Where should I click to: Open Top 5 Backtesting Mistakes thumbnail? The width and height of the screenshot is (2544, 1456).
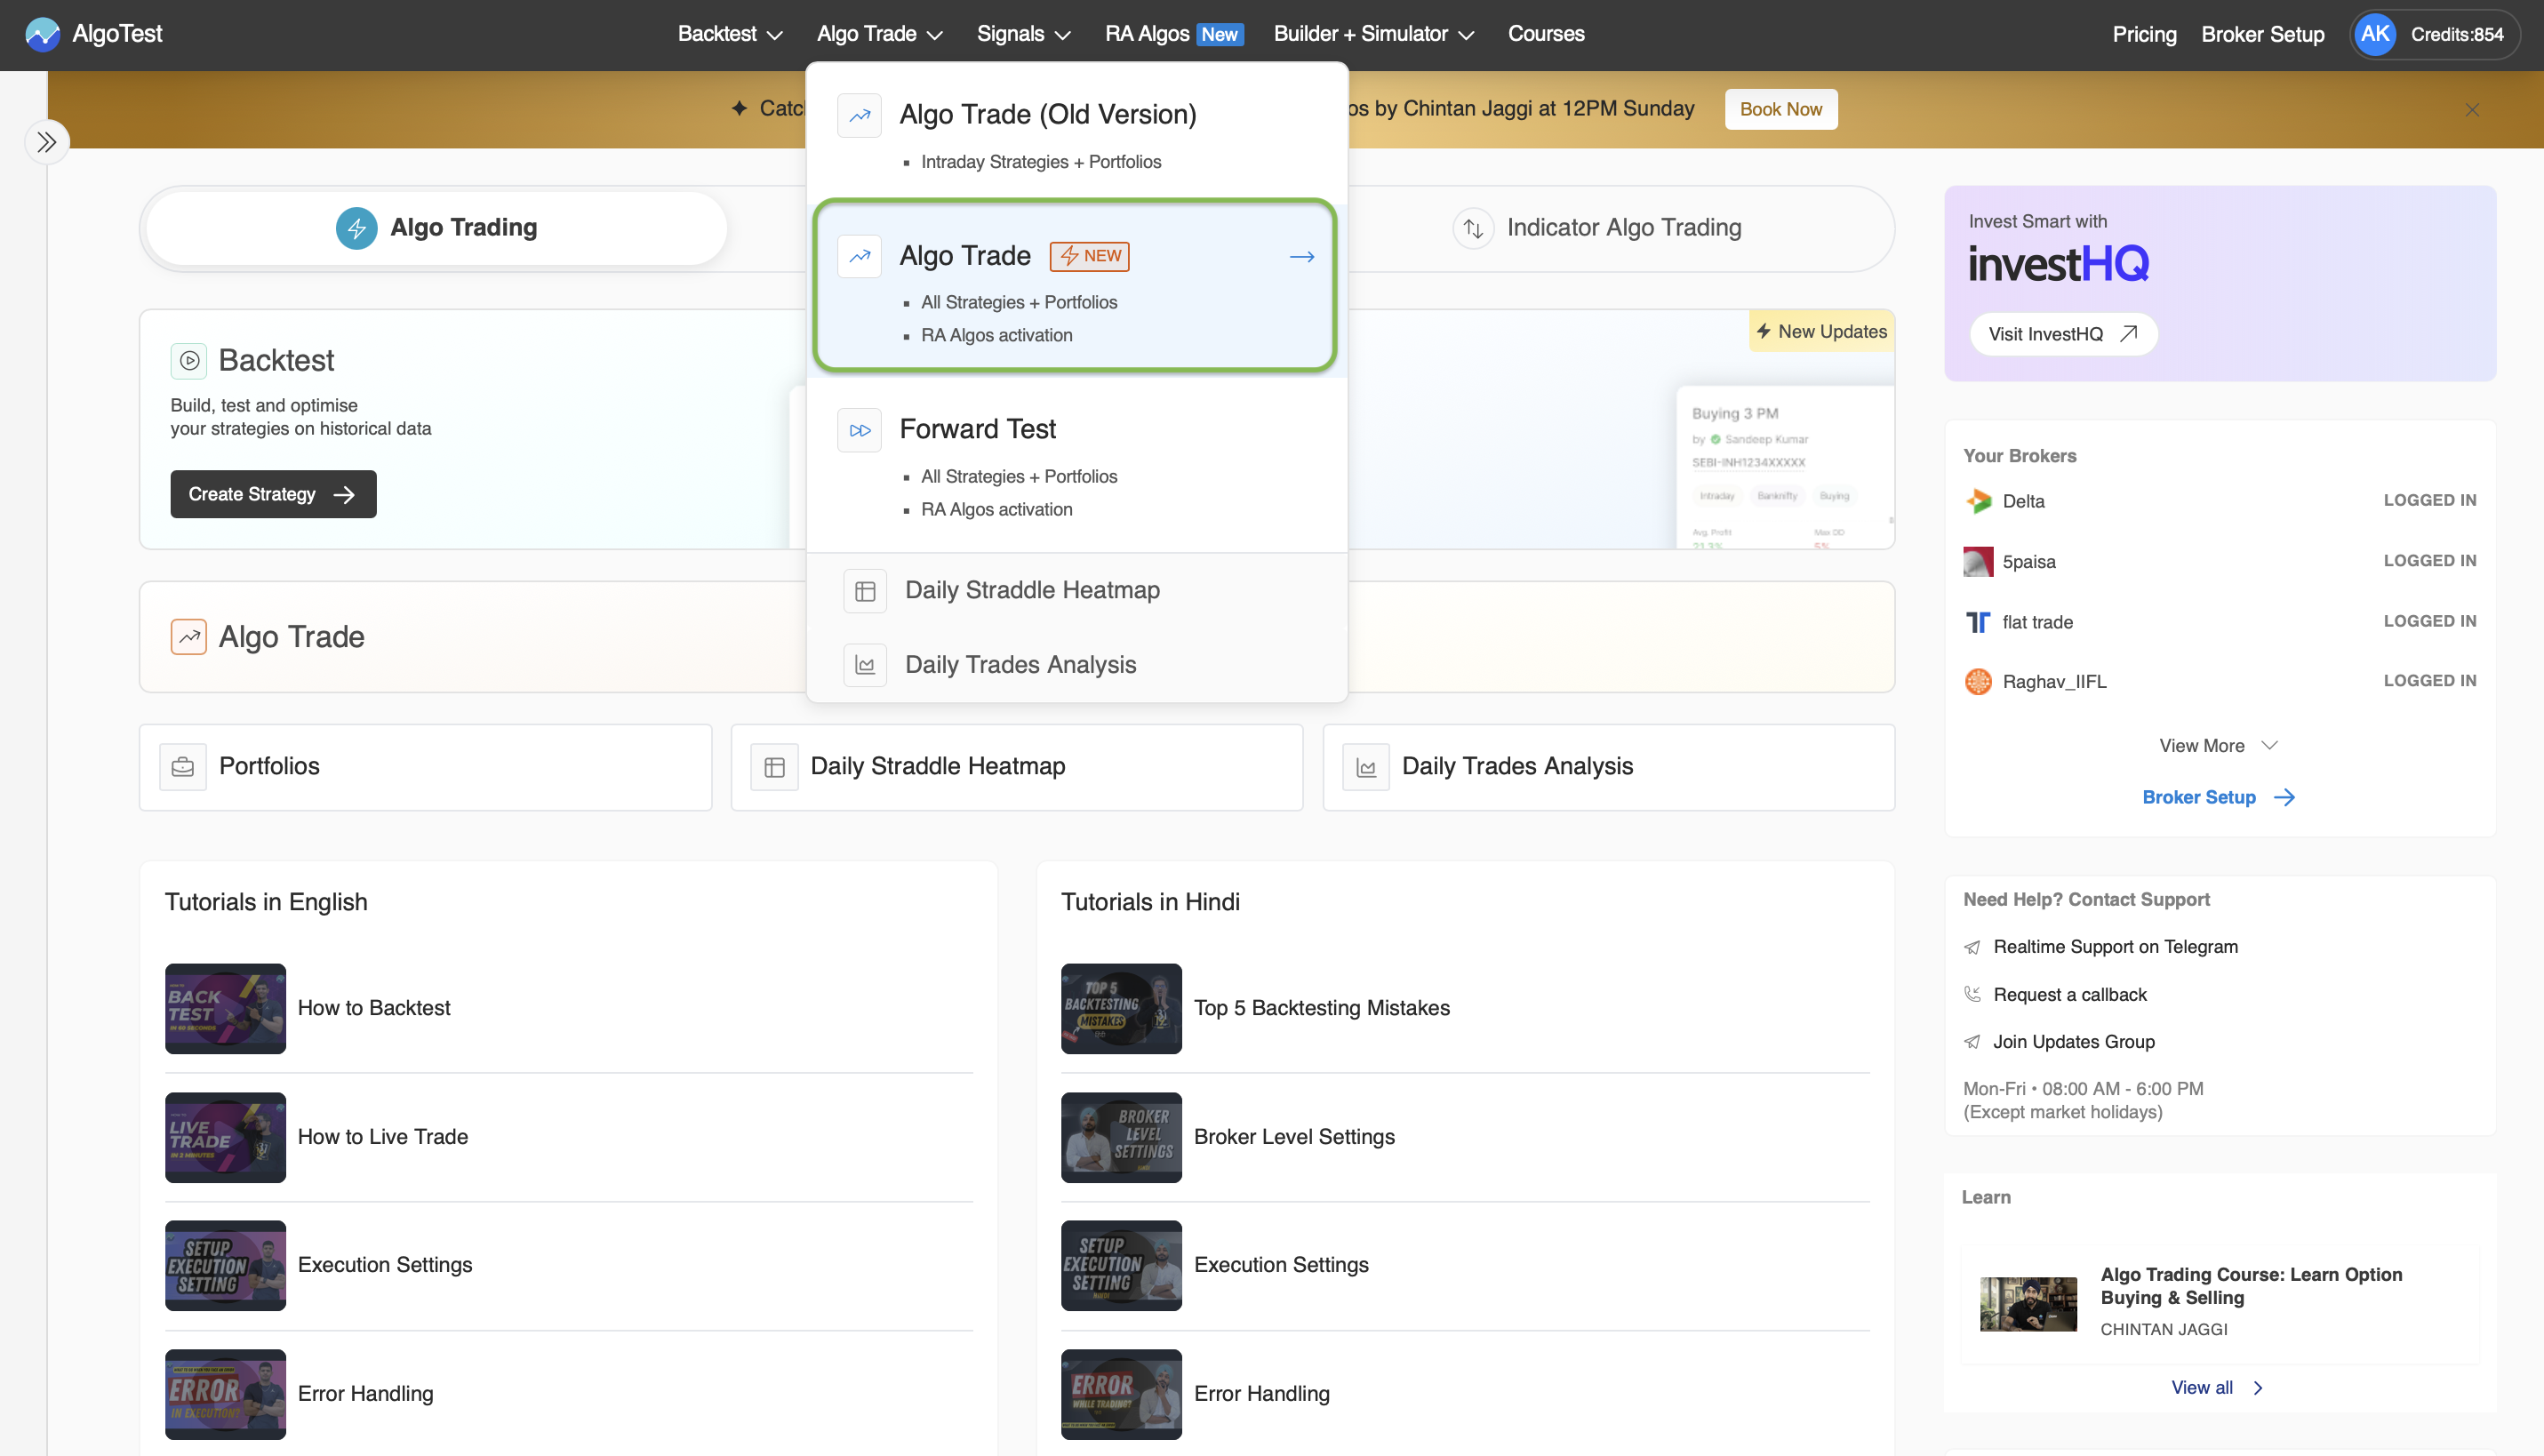(1121, 1009)
